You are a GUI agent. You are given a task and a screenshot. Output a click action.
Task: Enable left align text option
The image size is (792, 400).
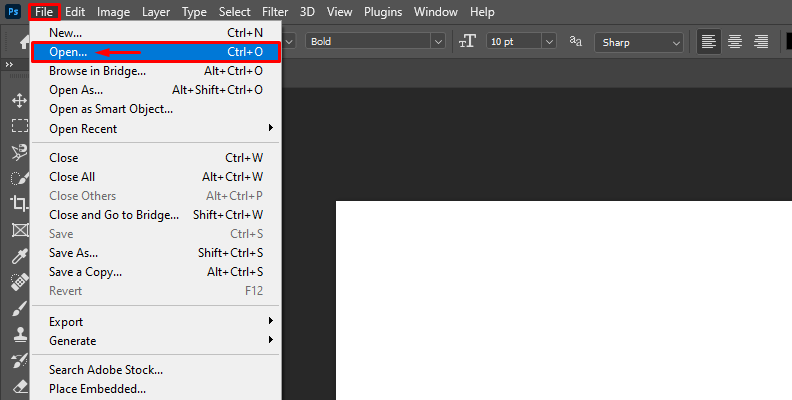click(x=709, y=41)
